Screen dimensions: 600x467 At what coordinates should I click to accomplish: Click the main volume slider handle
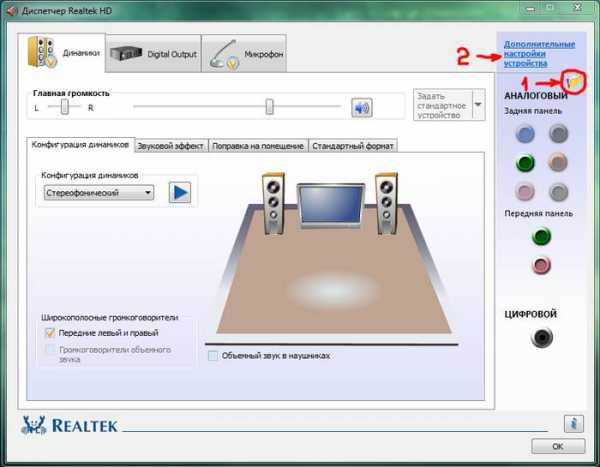[270, 106]
